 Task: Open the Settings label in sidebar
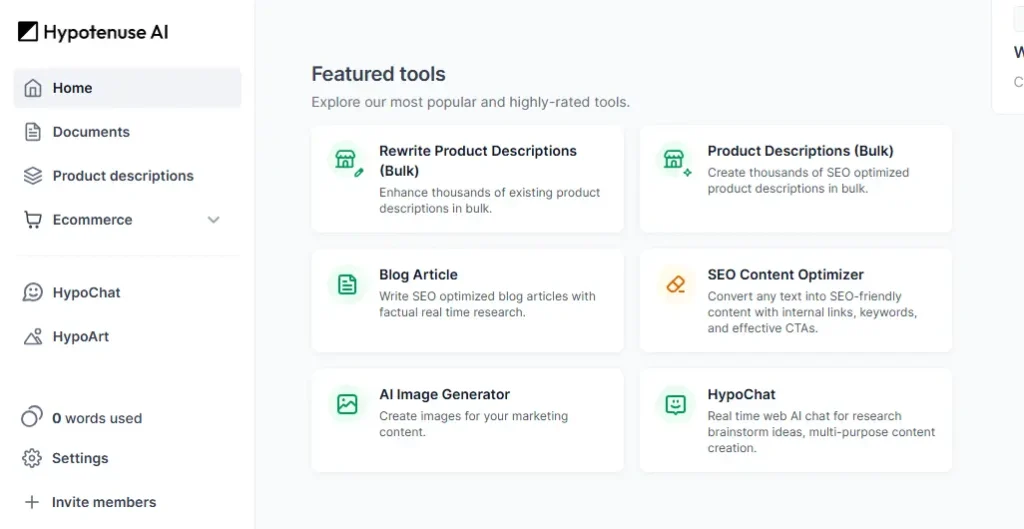(x=80, y=458)
